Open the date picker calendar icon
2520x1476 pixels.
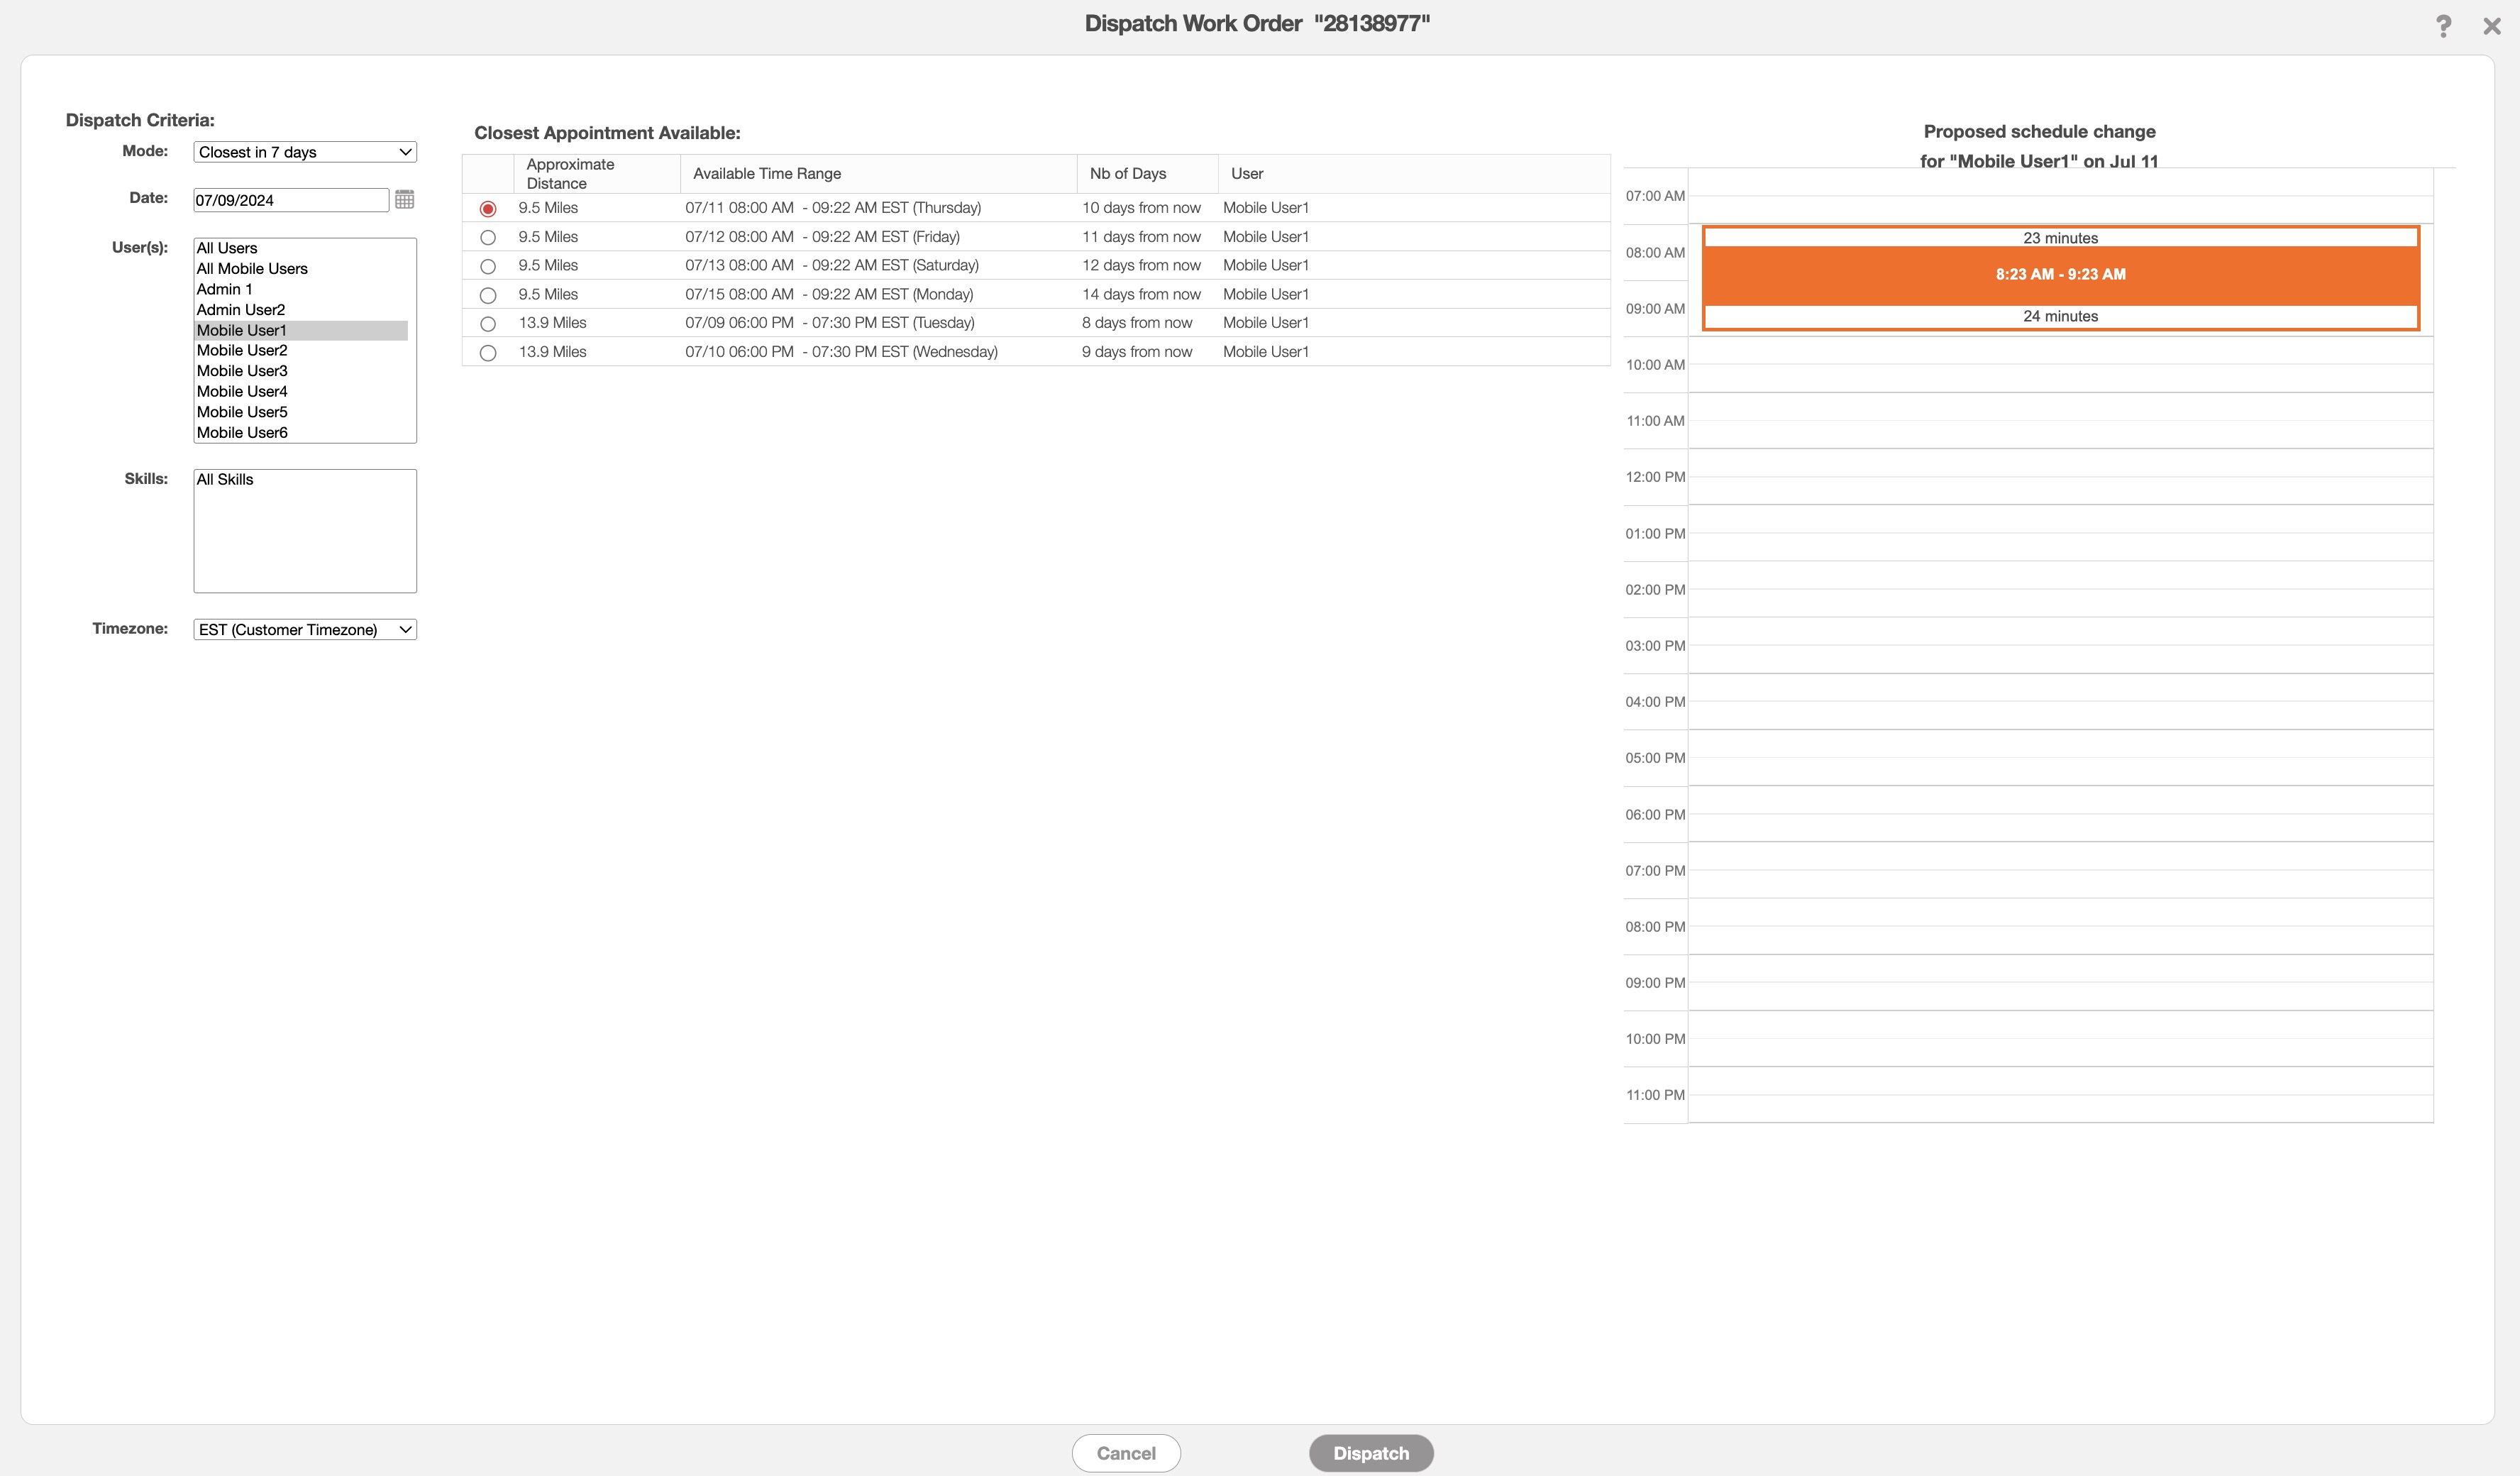tap(404, 200)
